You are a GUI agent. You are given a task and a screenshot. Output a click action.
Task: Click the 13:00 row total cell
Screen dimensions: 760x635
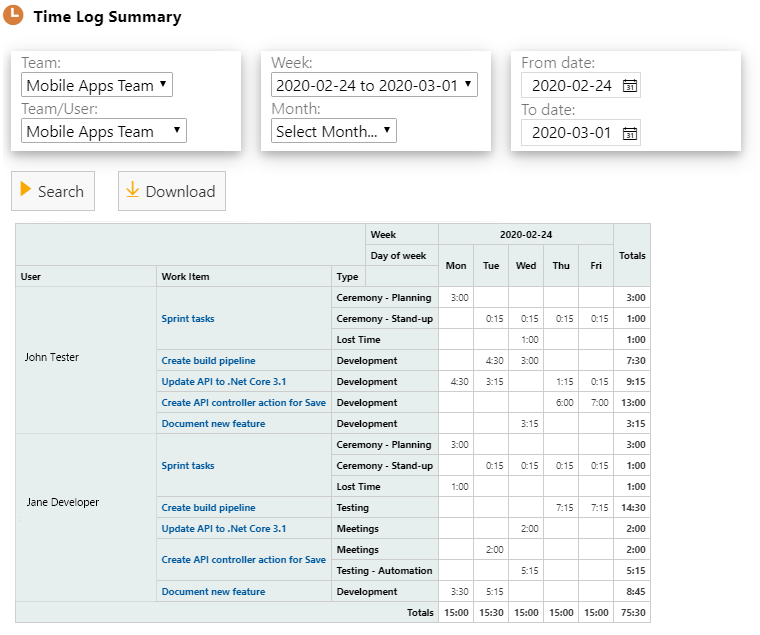click(632, 402)
